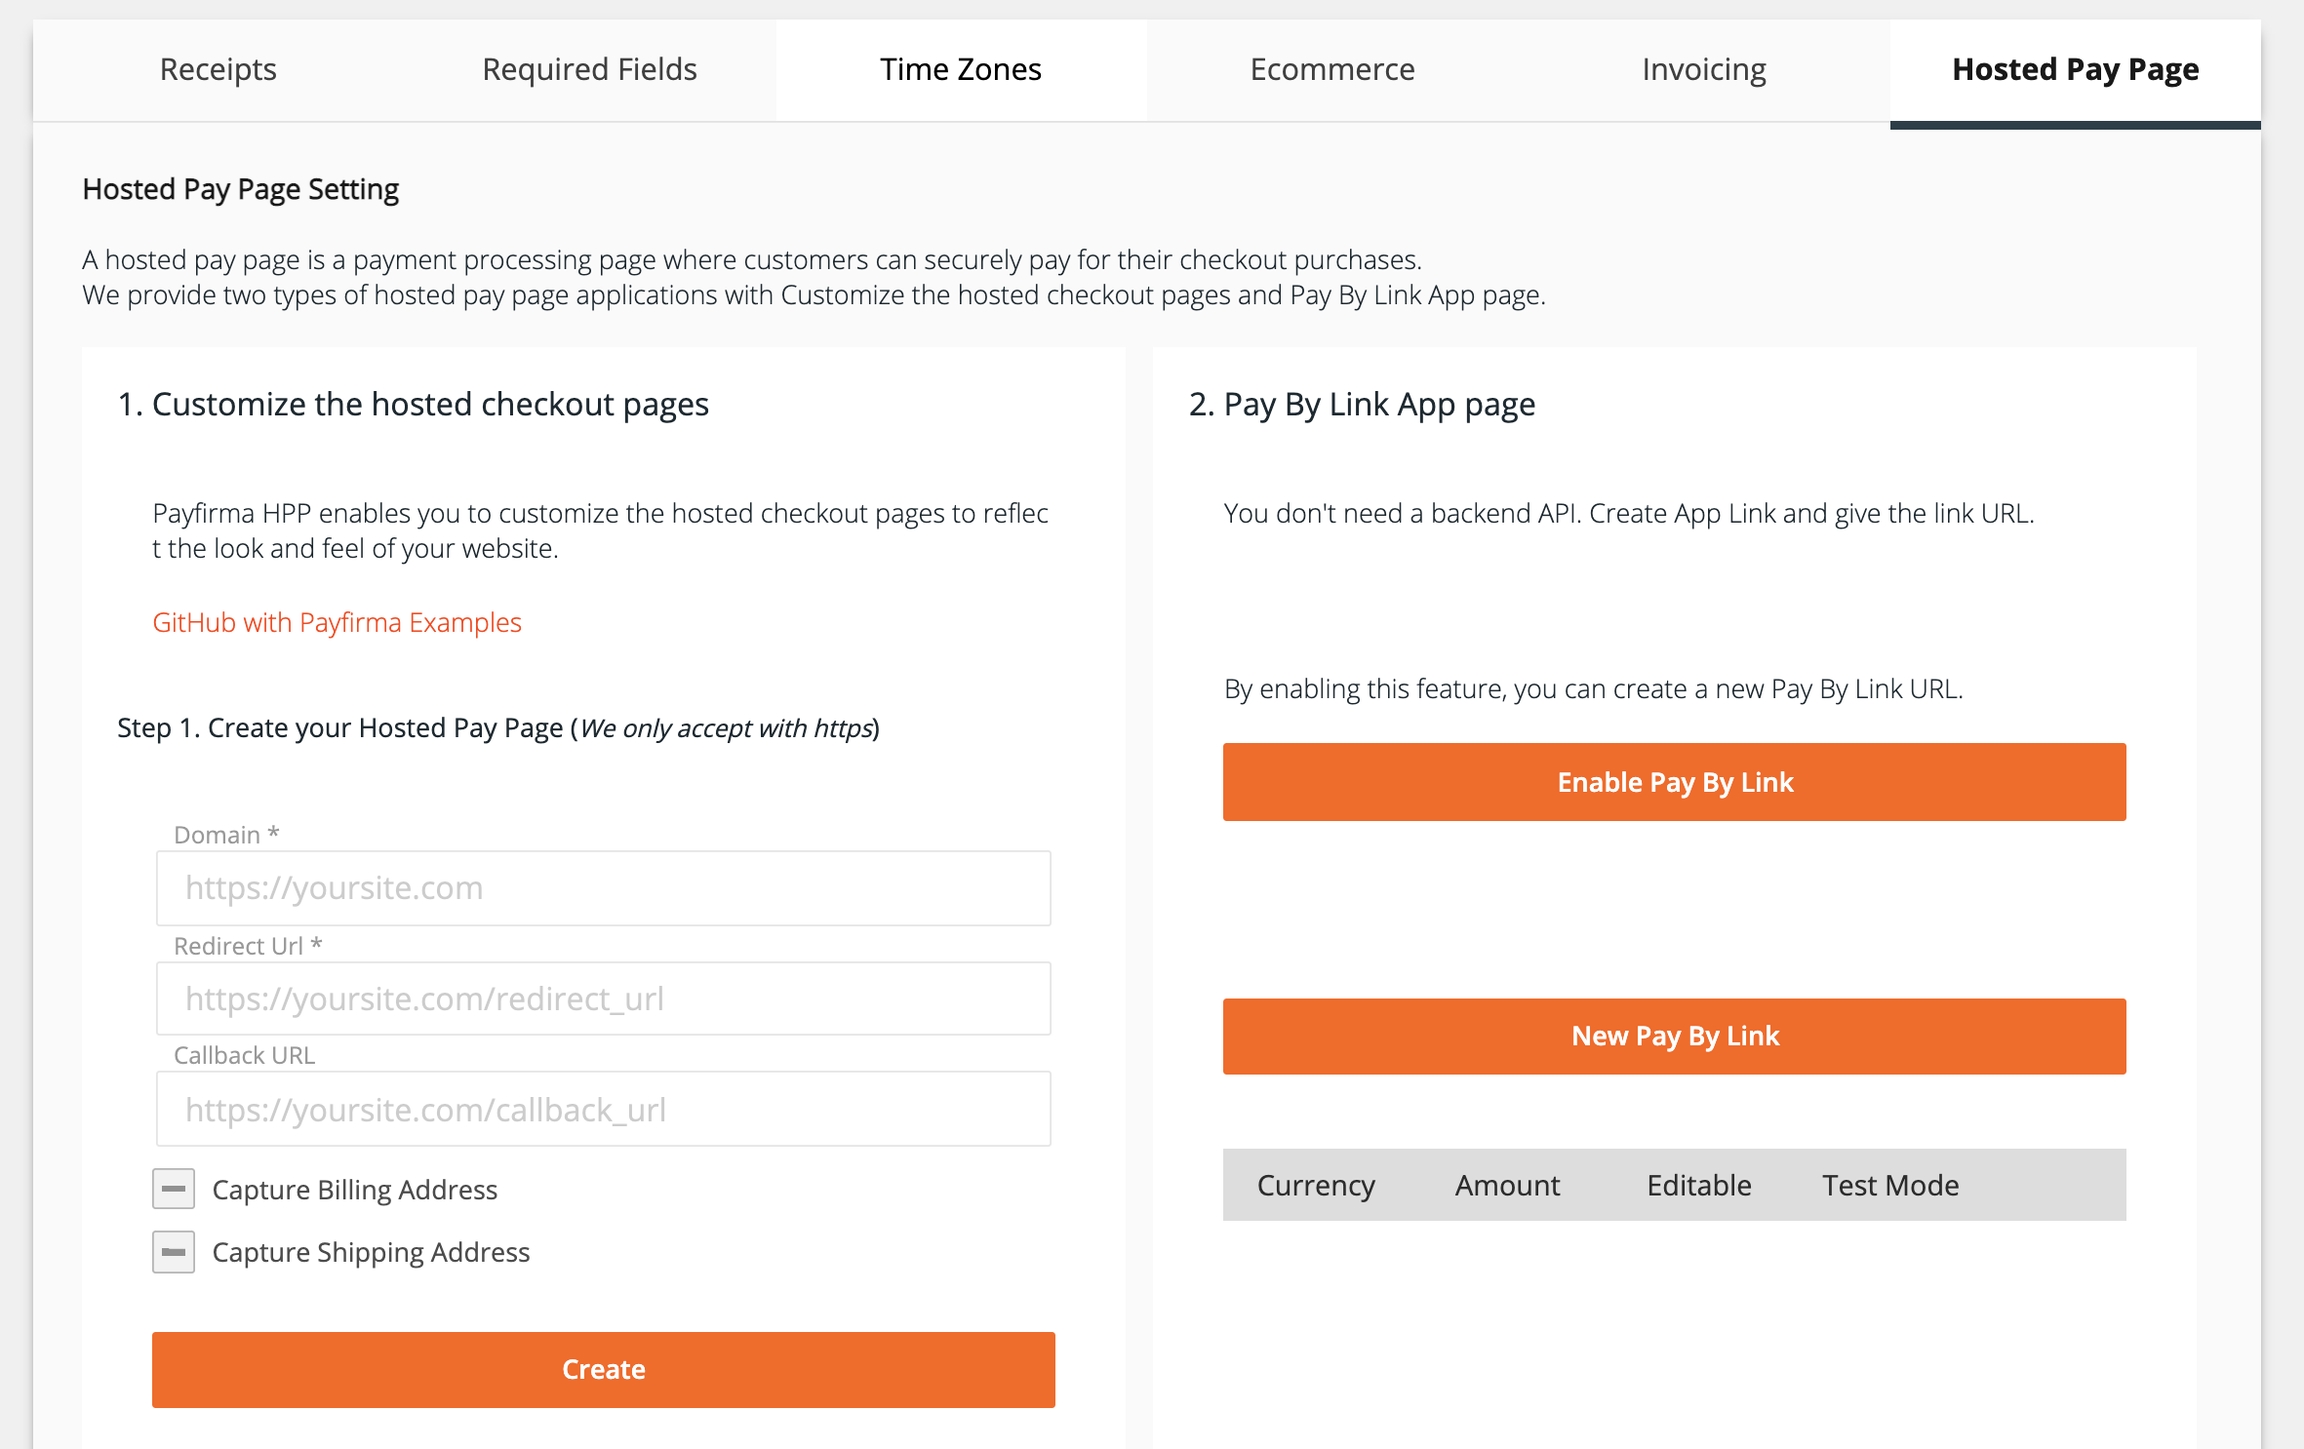Image resolution: width=2304 pixels, height=1449 pixels.
Task: Click Enable Pay By Link button
Action: (1674, 782)
